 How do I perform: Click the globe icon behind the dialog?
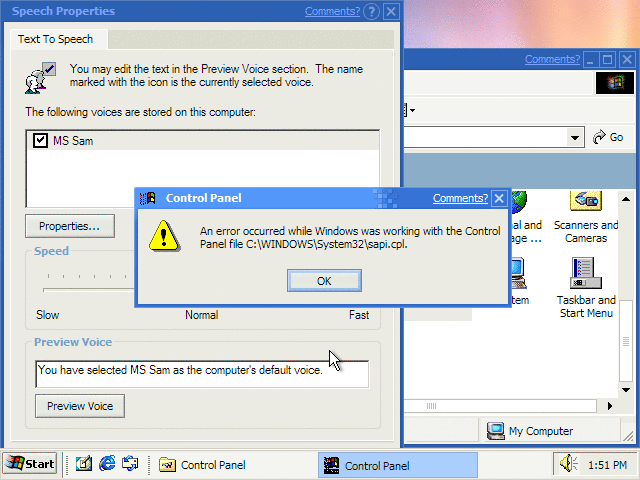click(519, 202)
